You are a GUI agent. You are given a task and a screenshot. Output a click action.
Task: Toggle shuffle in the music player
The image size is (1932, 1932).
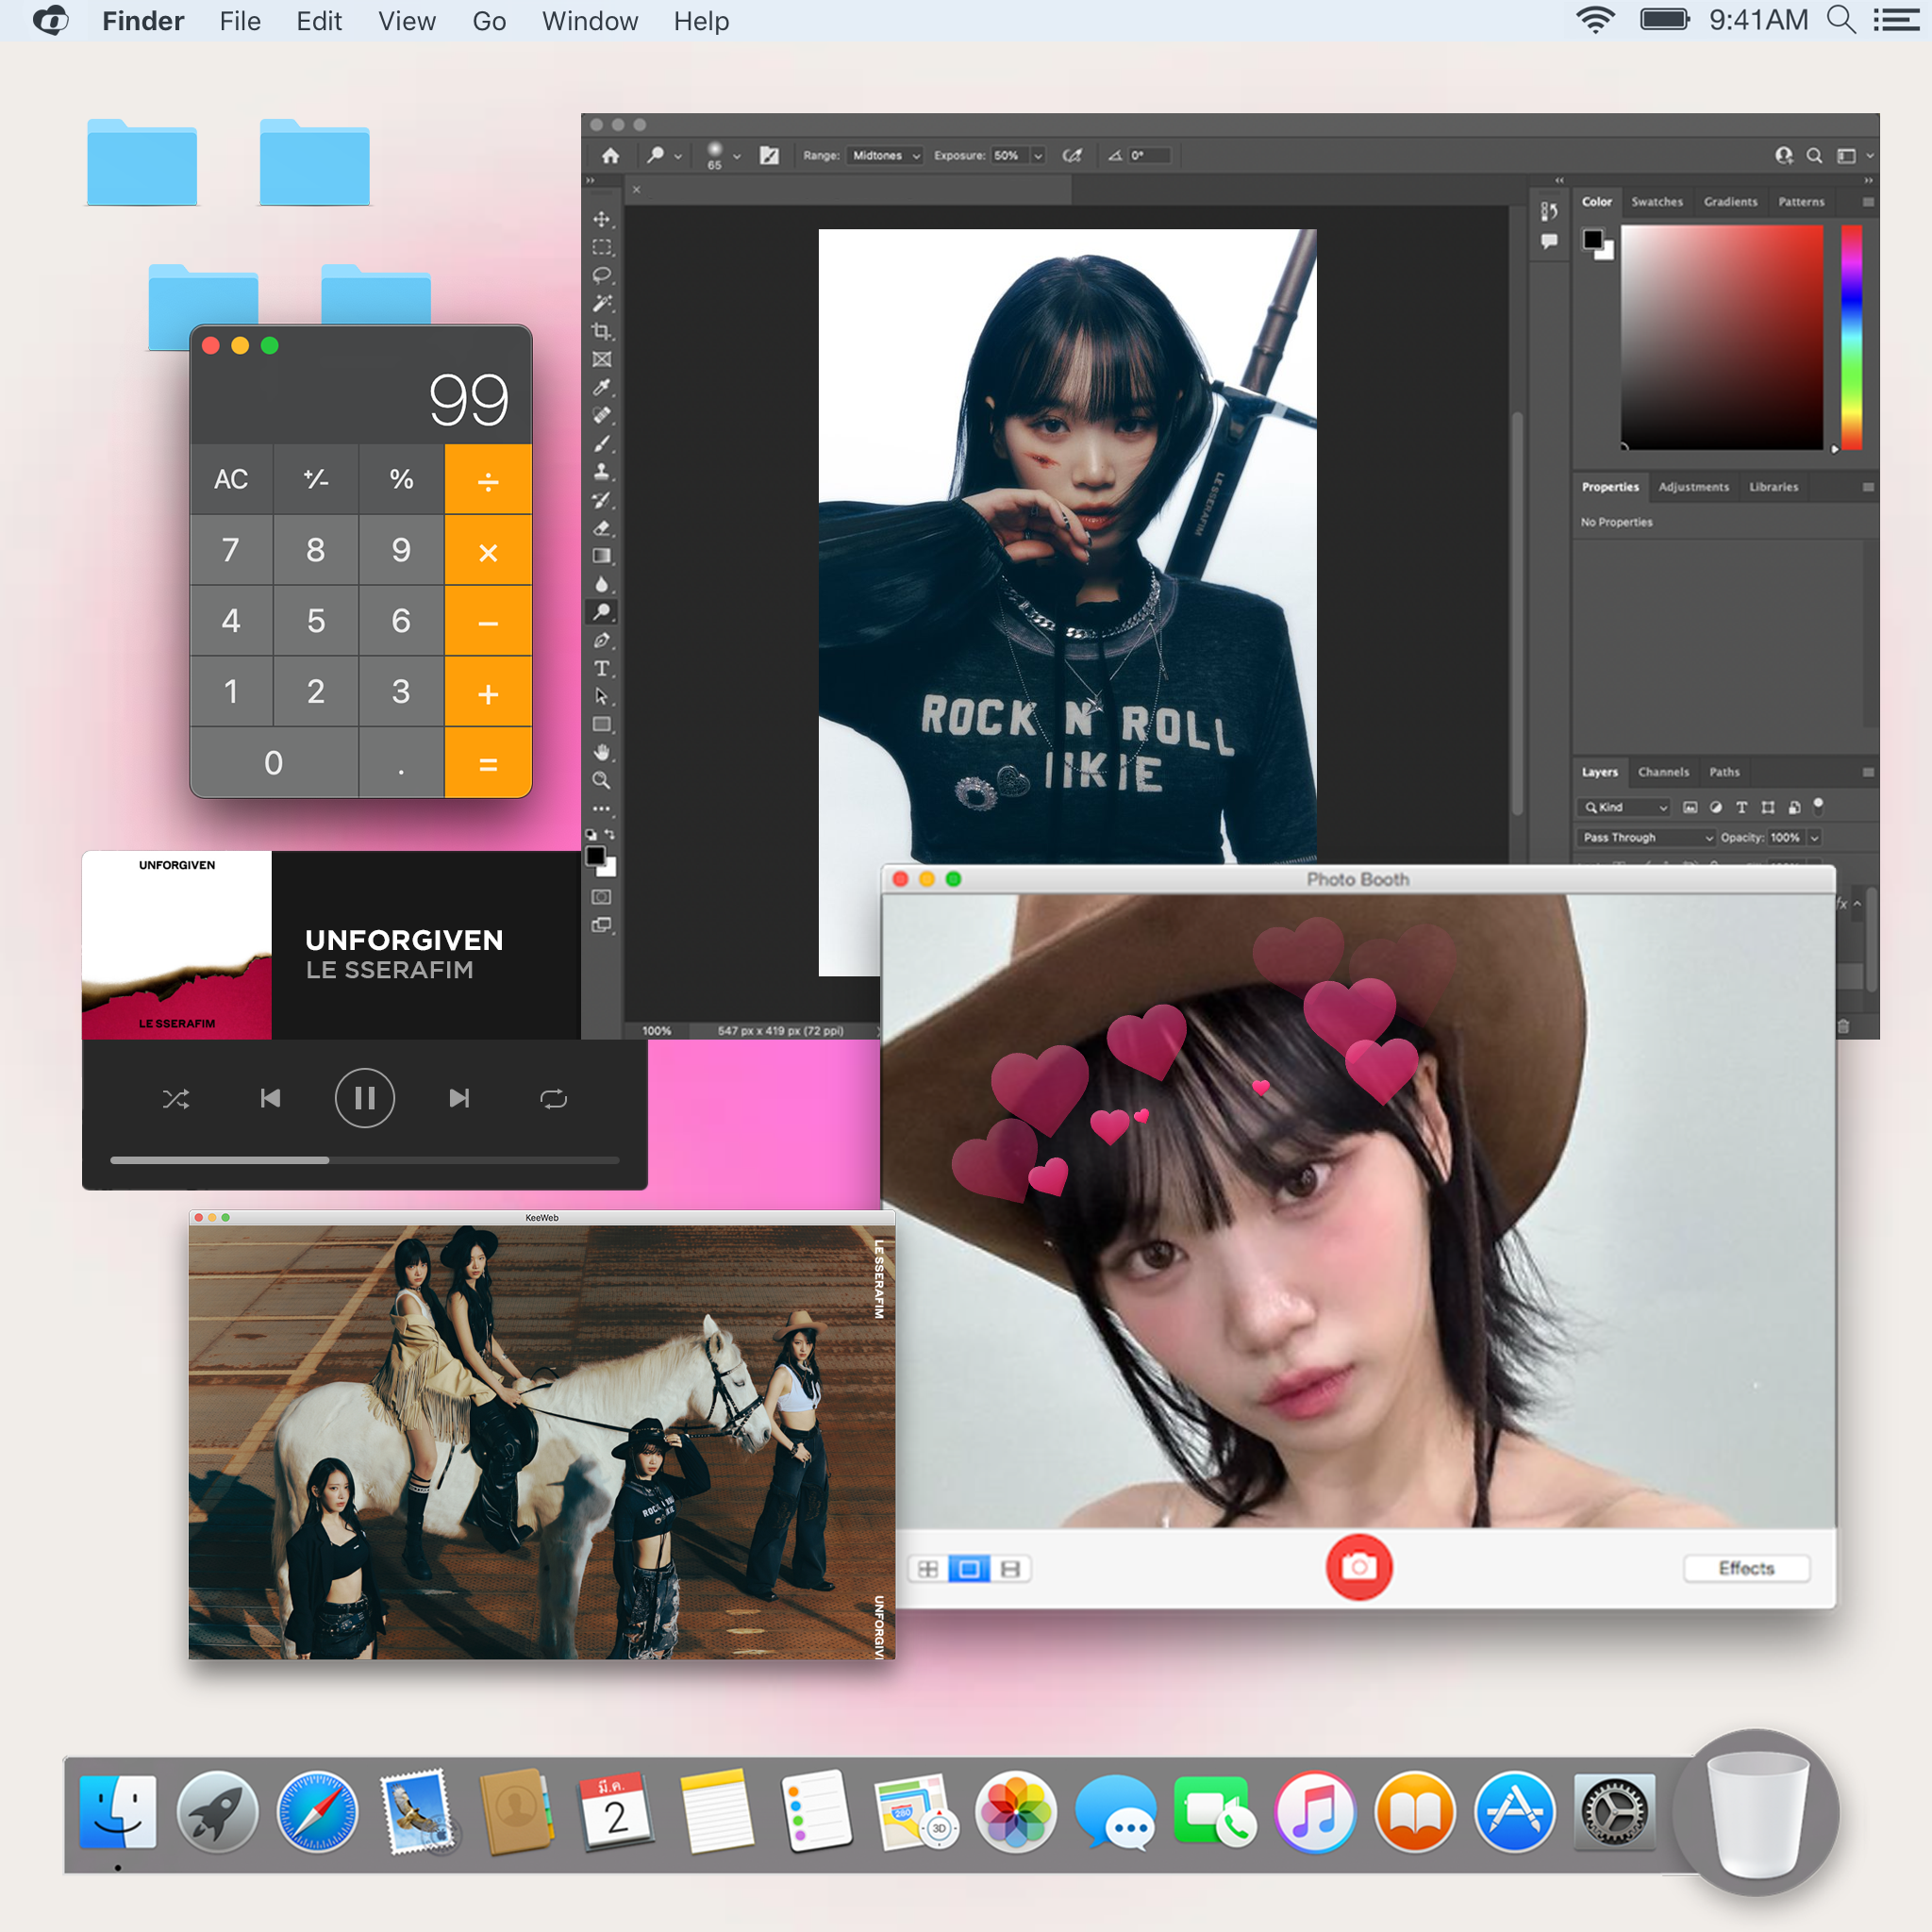[176, 1099]
